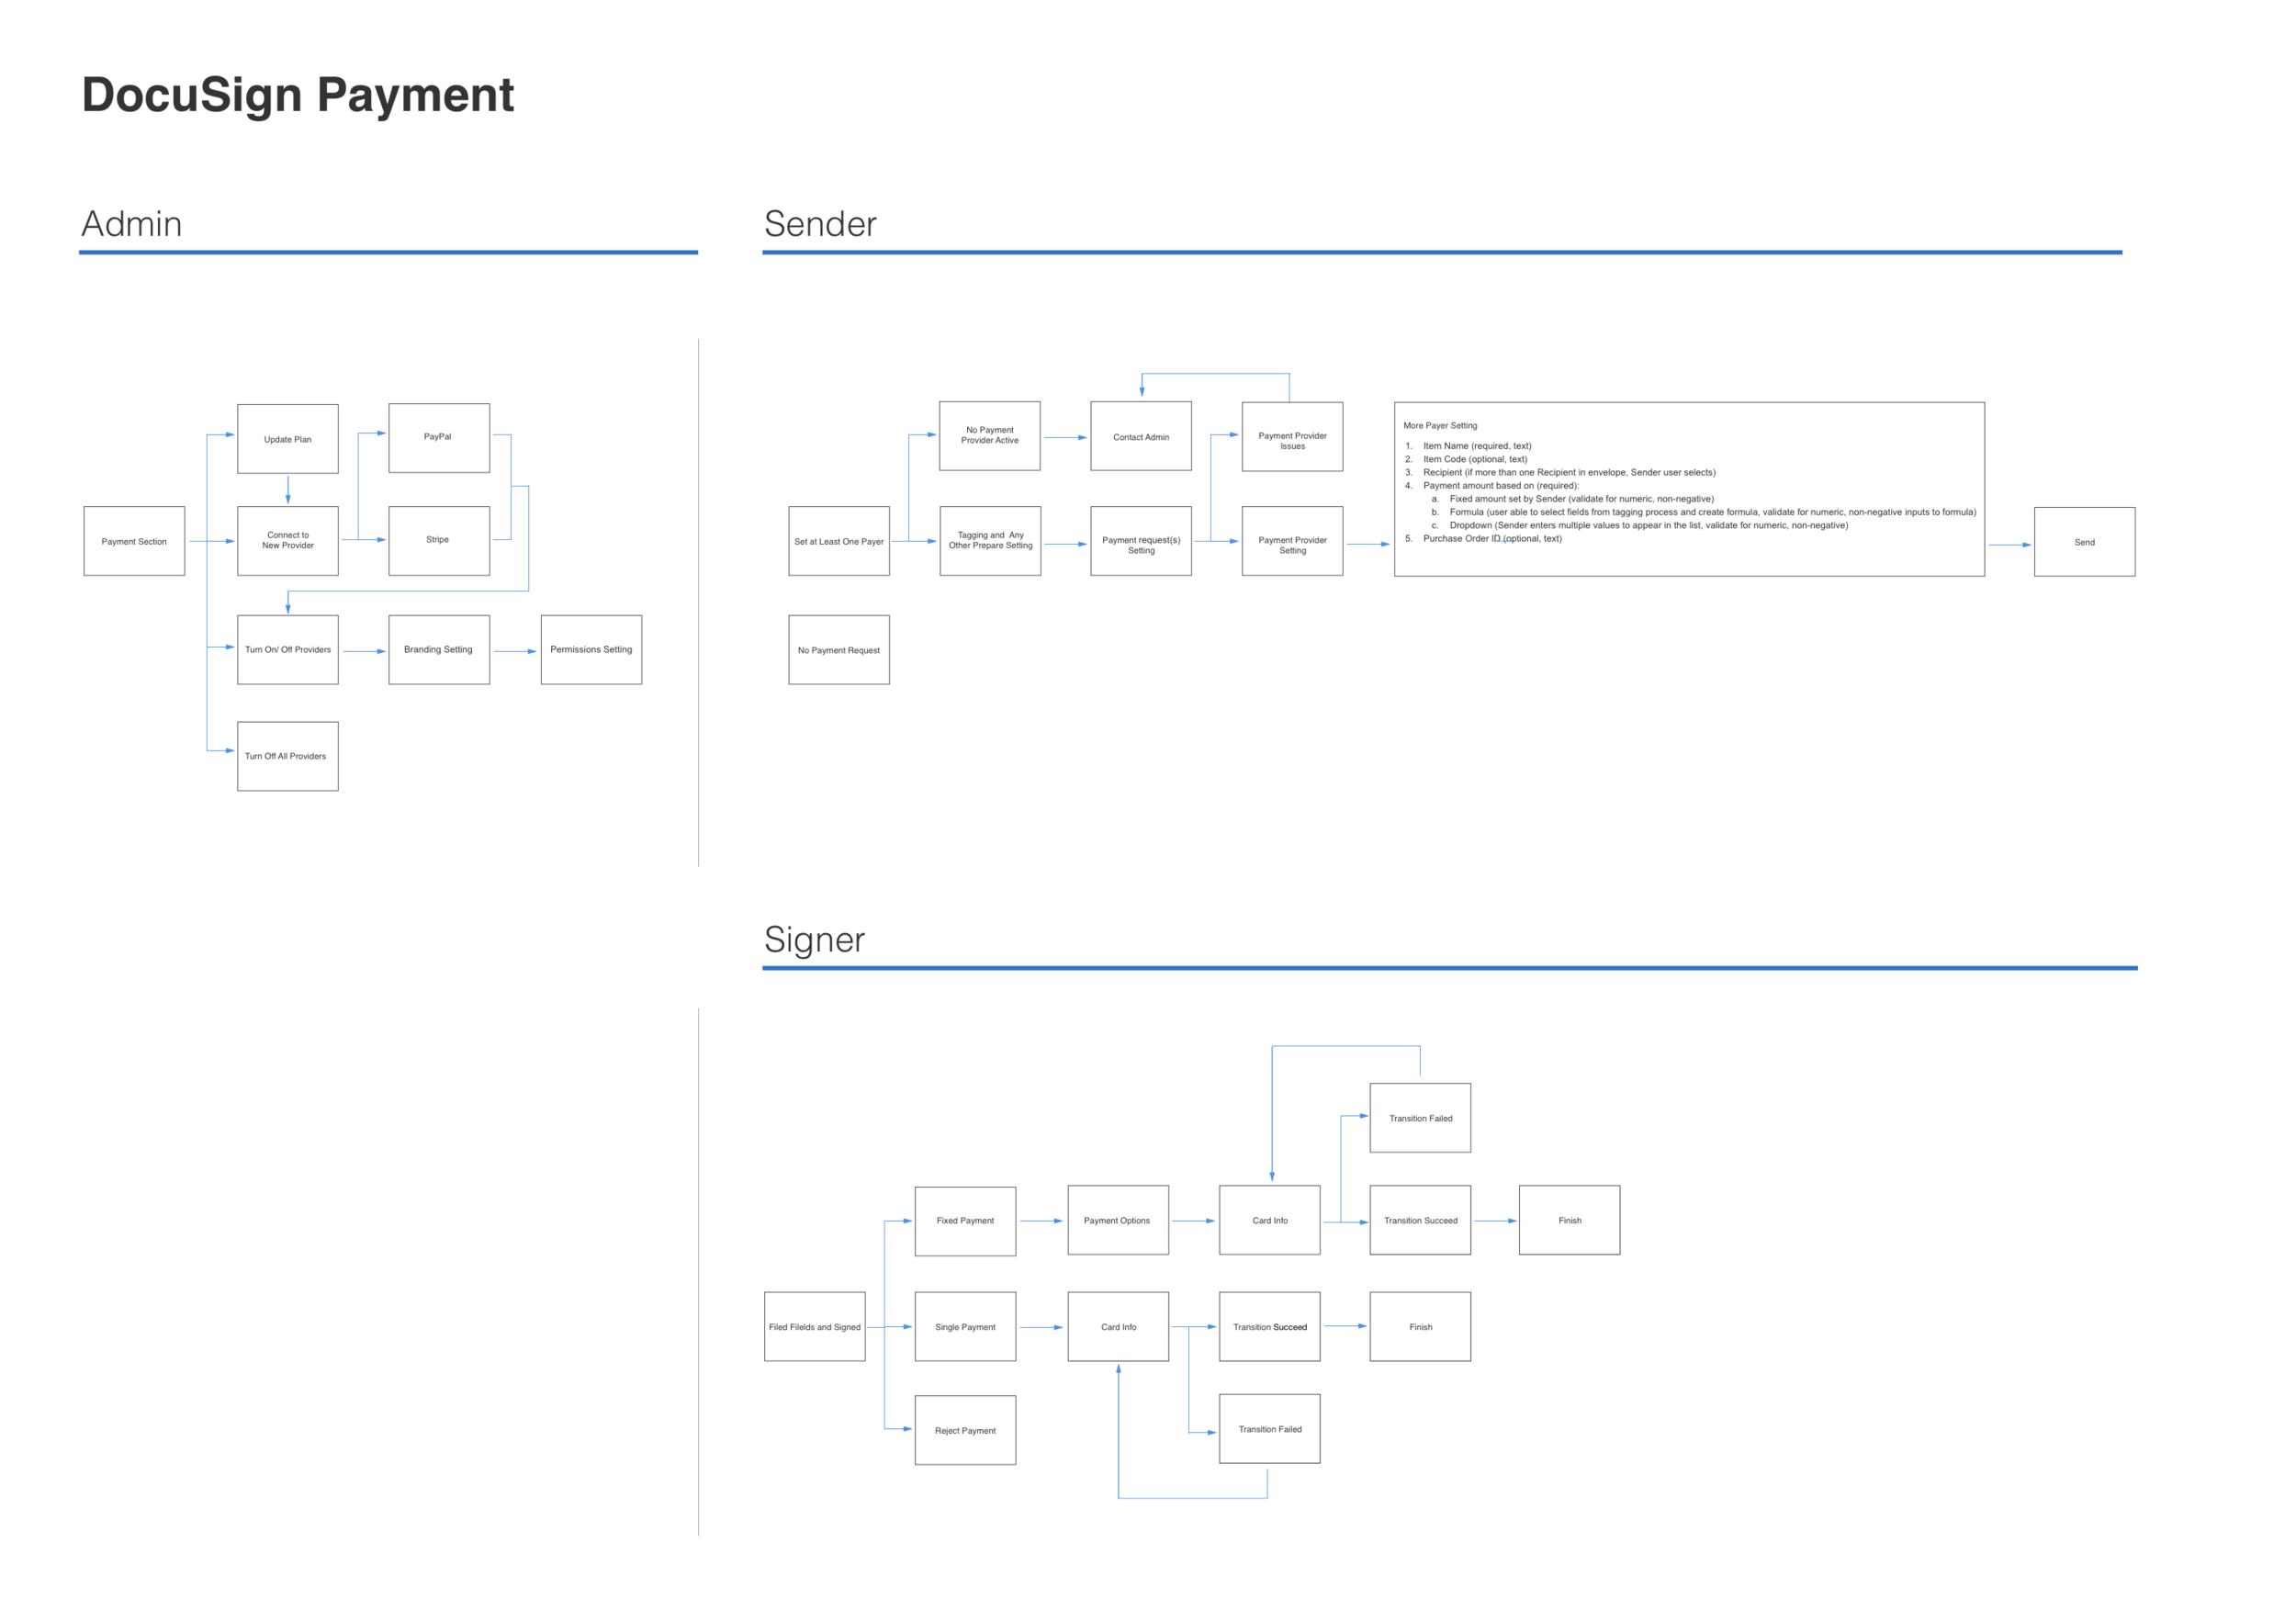
Task: Click 'Payment amount based on (required):' line
Action: click(x=1501, y=485)
